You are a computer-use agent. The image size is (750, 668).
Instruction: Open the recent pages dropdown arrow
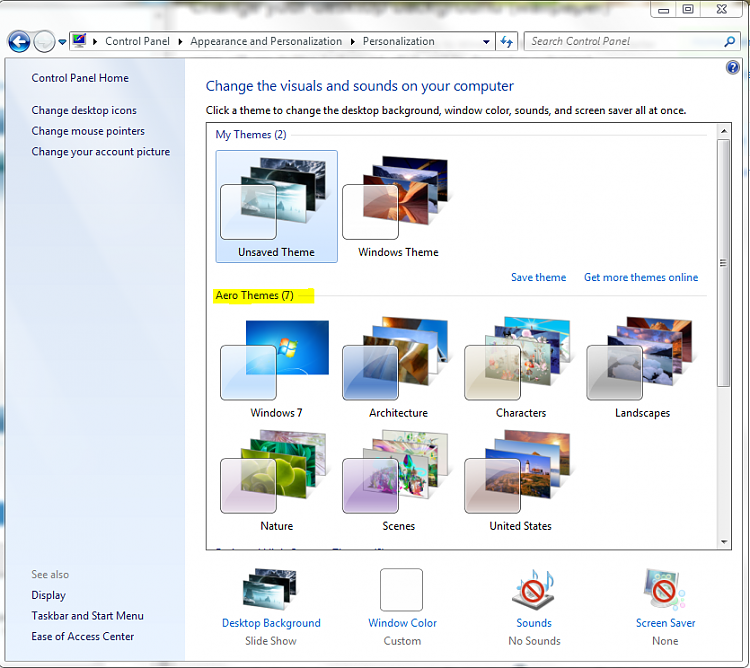(x=62, y=42)
